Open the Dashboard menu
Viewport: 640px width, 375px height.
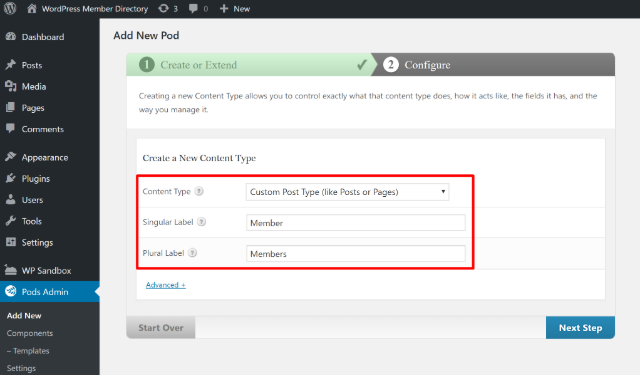point(43,37)
